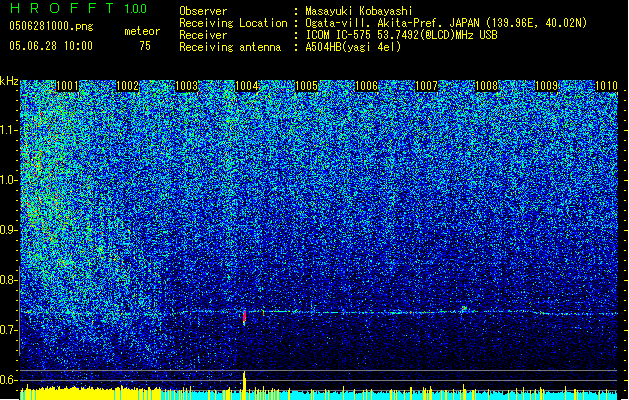Click the 0.8 kHz frequency axis label
The image size is (629, 400).
click(8, 280)
